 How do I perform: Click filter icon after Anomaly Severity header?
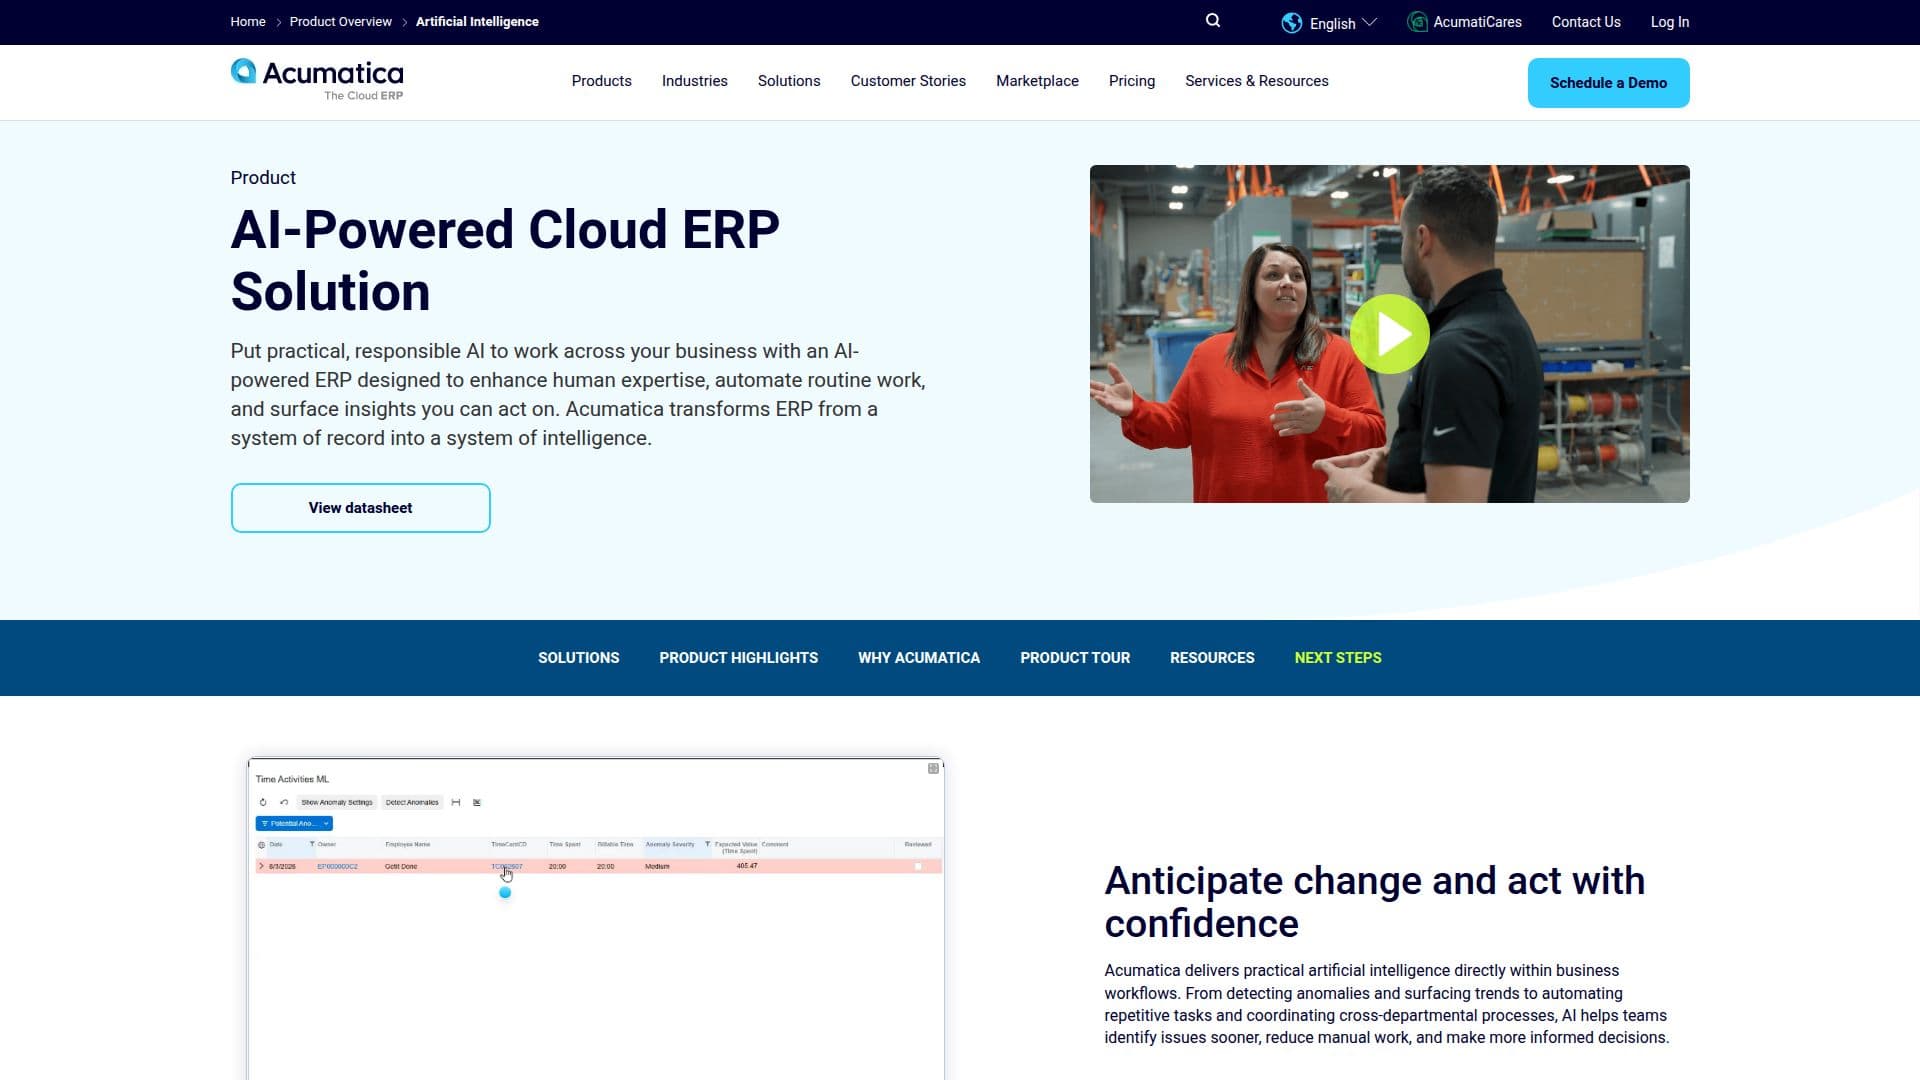click(707, 844)
